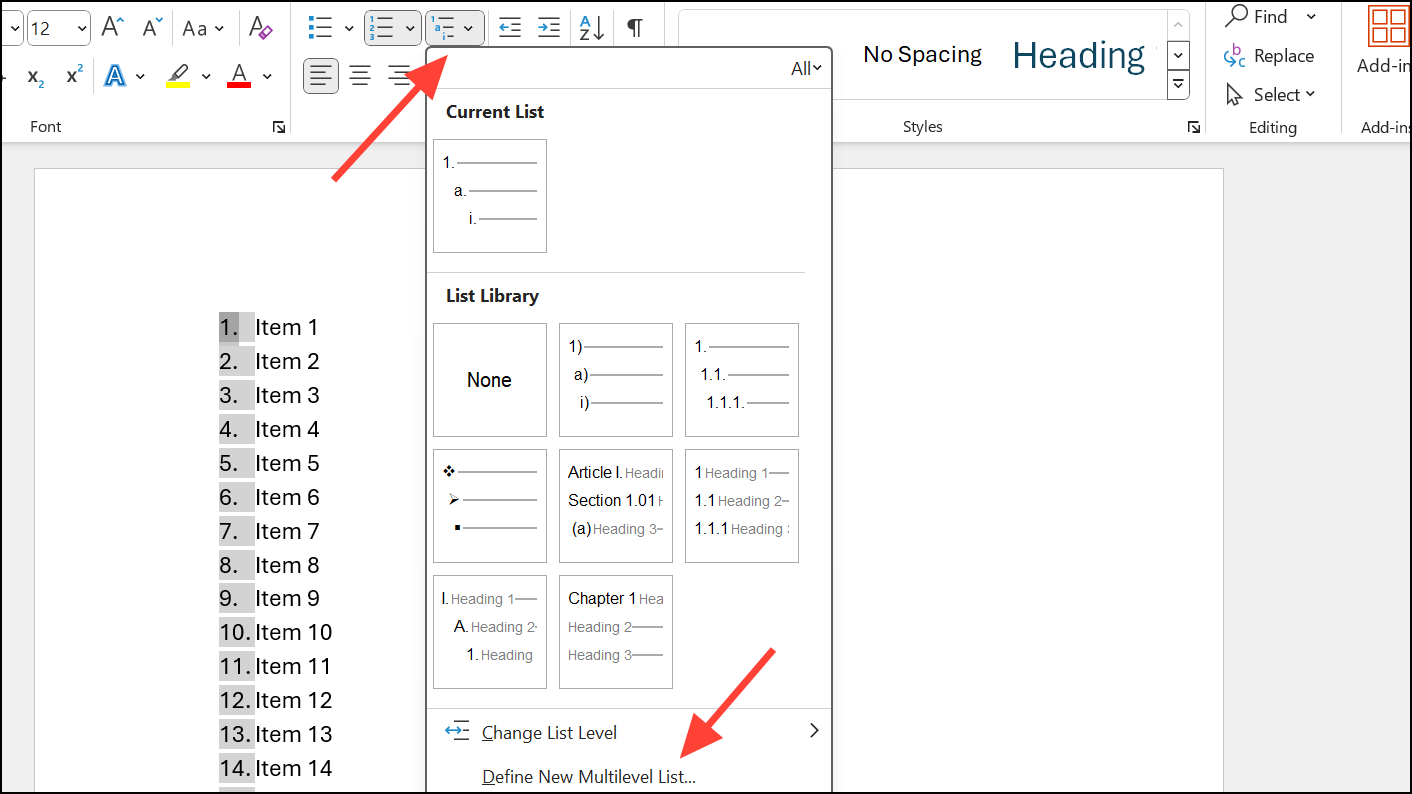Screen dimensions: 1412x794
Task: Click the Increase Indent icon
Action: coord(549,28)
